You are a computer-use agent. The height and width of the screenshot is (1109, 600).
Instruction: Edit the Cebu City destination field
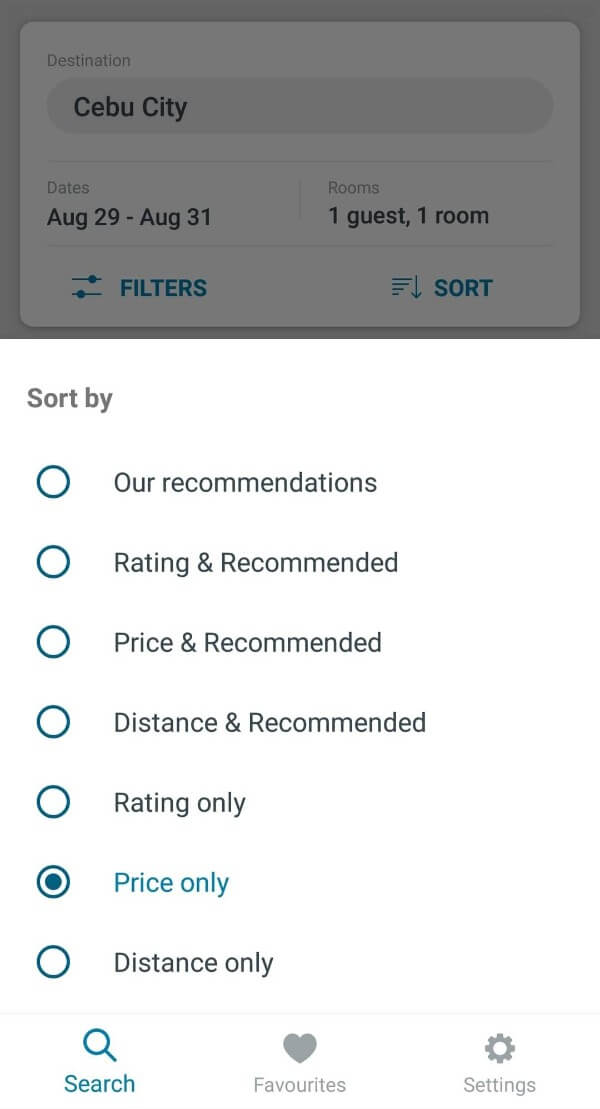pyautogui.click(x=299, y=107)
